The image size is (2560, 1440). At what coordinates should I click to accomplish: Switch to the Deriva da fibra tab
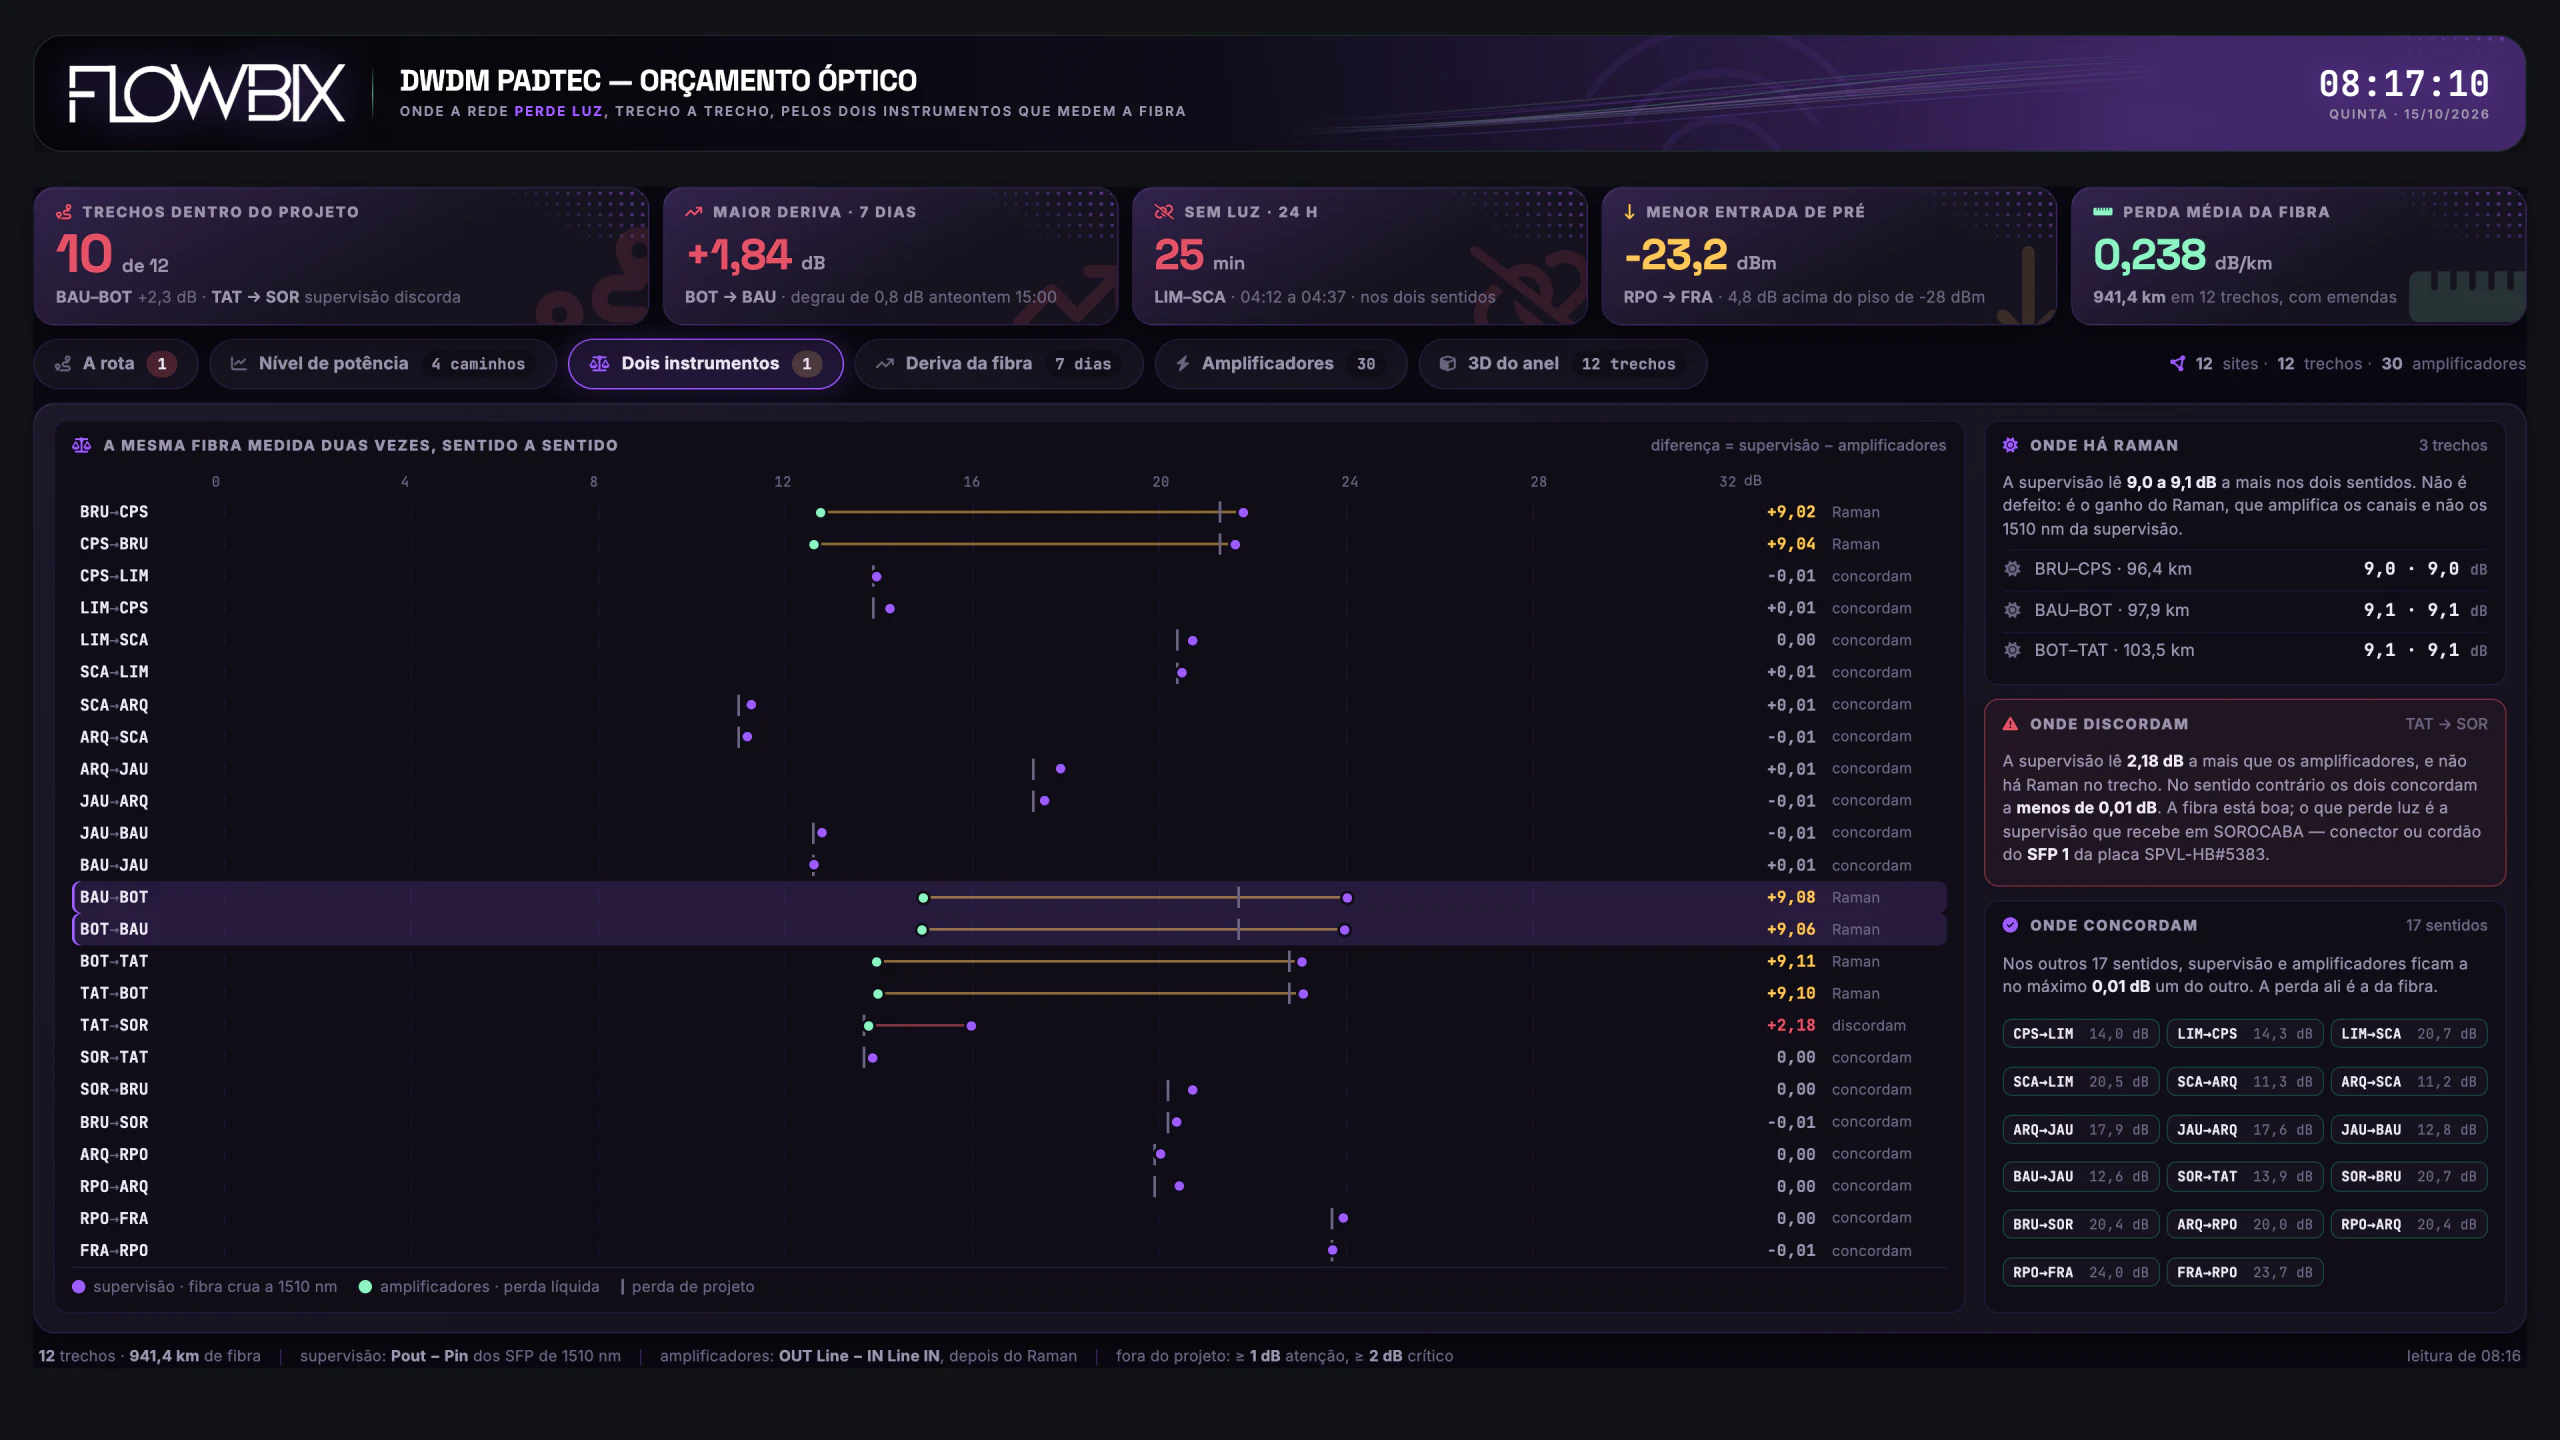coord(998,364)
